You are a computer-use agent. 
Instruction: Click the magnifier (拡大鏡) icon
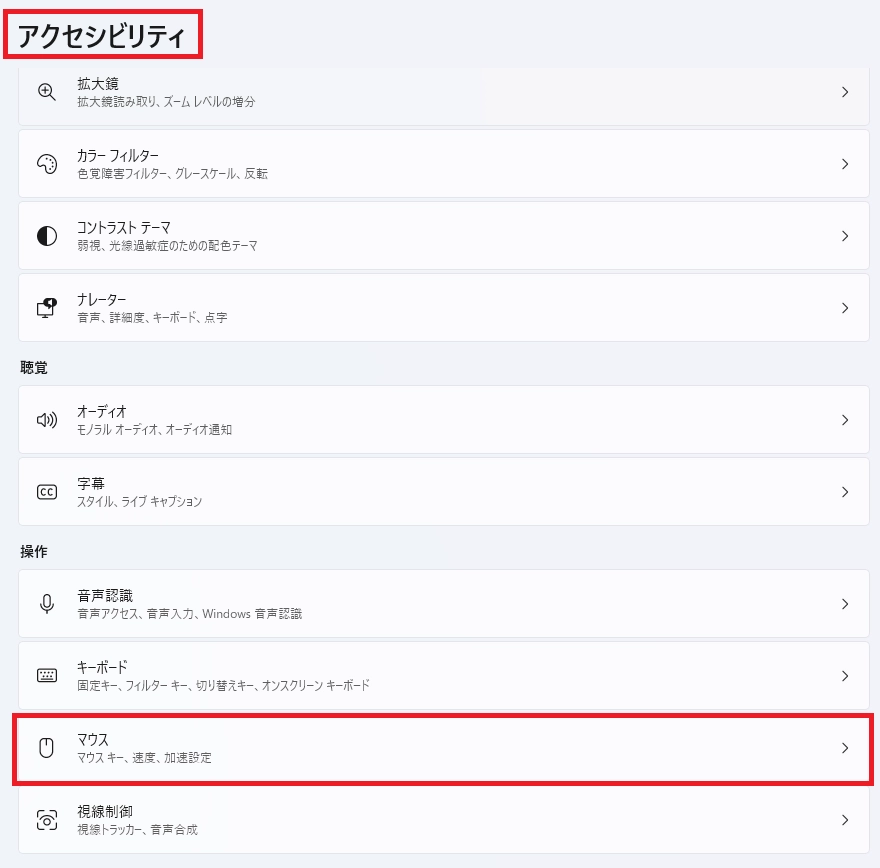(x=47, y=92)
